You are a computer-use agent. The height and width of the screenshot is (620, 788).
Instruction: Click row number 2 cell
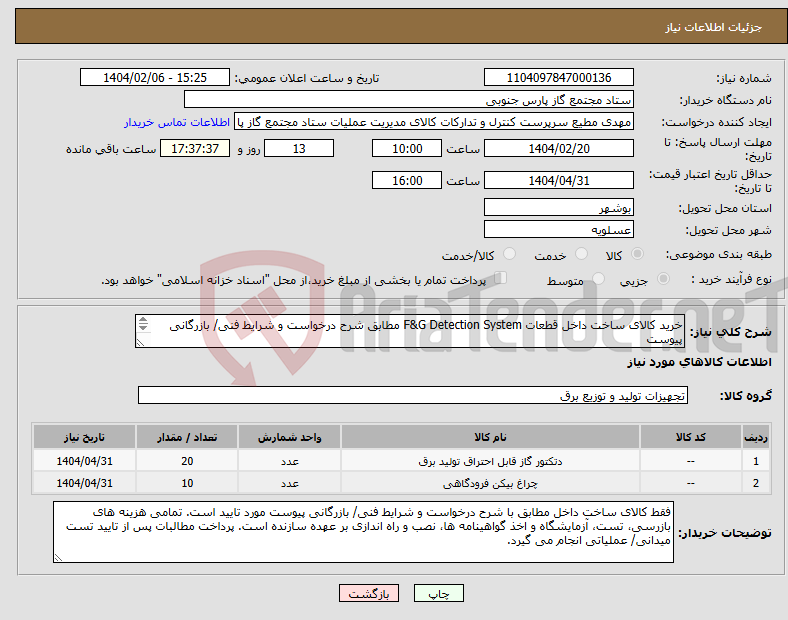(756, 483)
